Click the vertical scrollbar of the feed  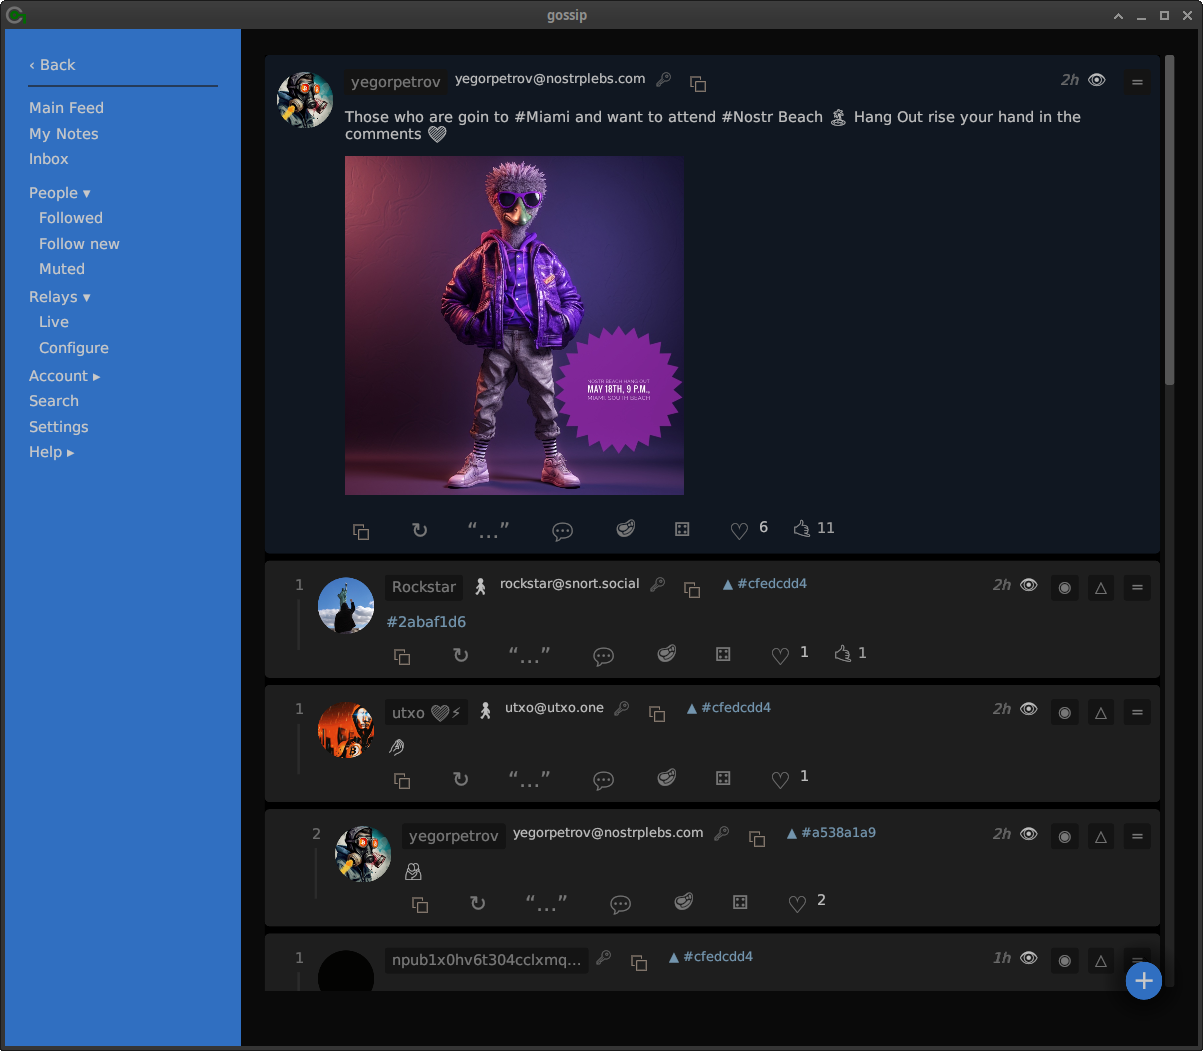(x=1169, y=220)
